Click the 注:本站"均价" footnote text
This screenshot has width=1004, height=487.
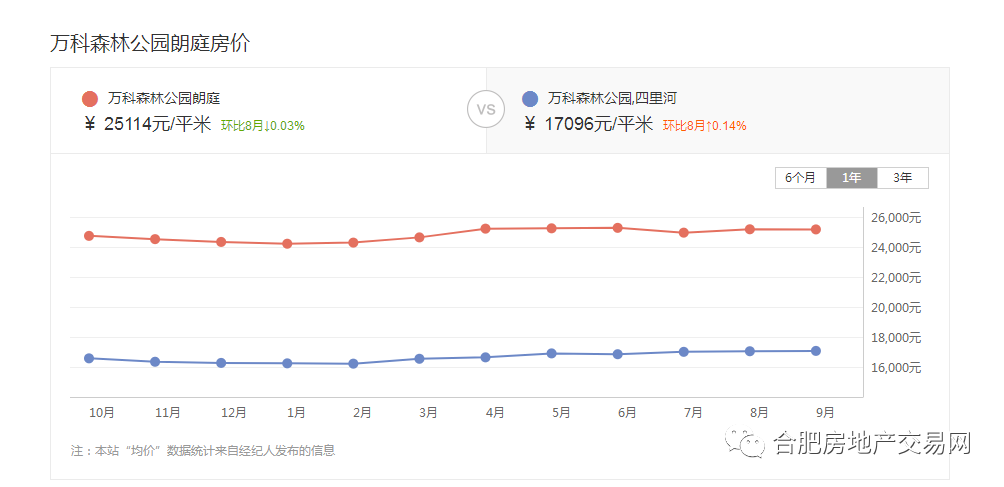[203, 451]
